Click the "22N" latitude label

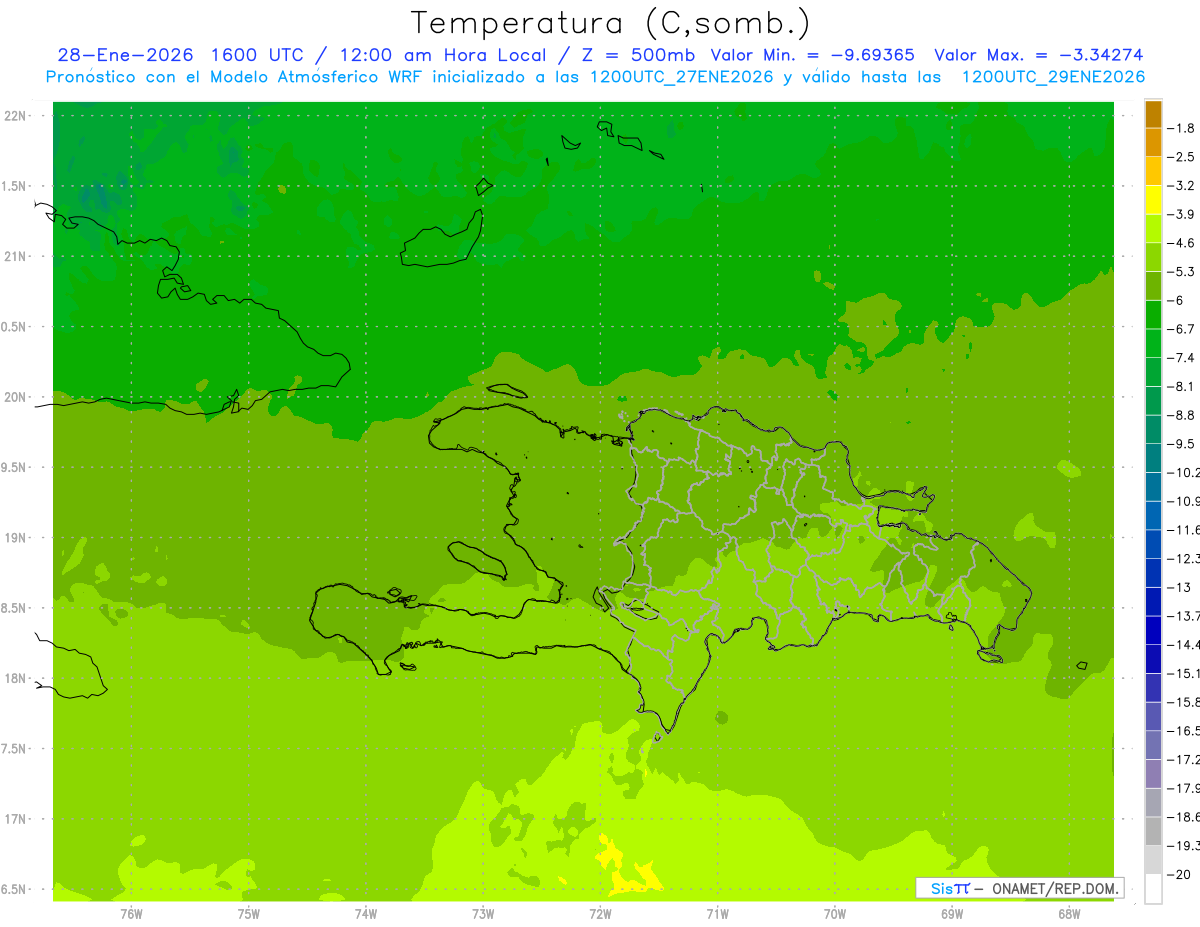coord(15,116)
